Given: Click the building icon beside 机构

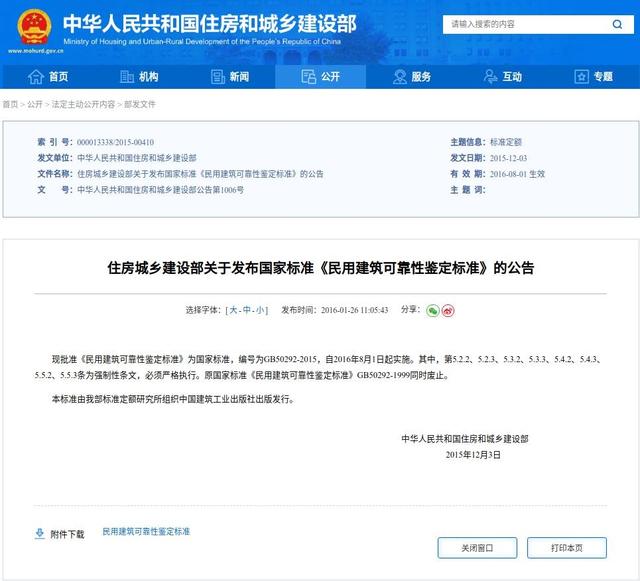Looking at the screenshot, I should point(127,77).
